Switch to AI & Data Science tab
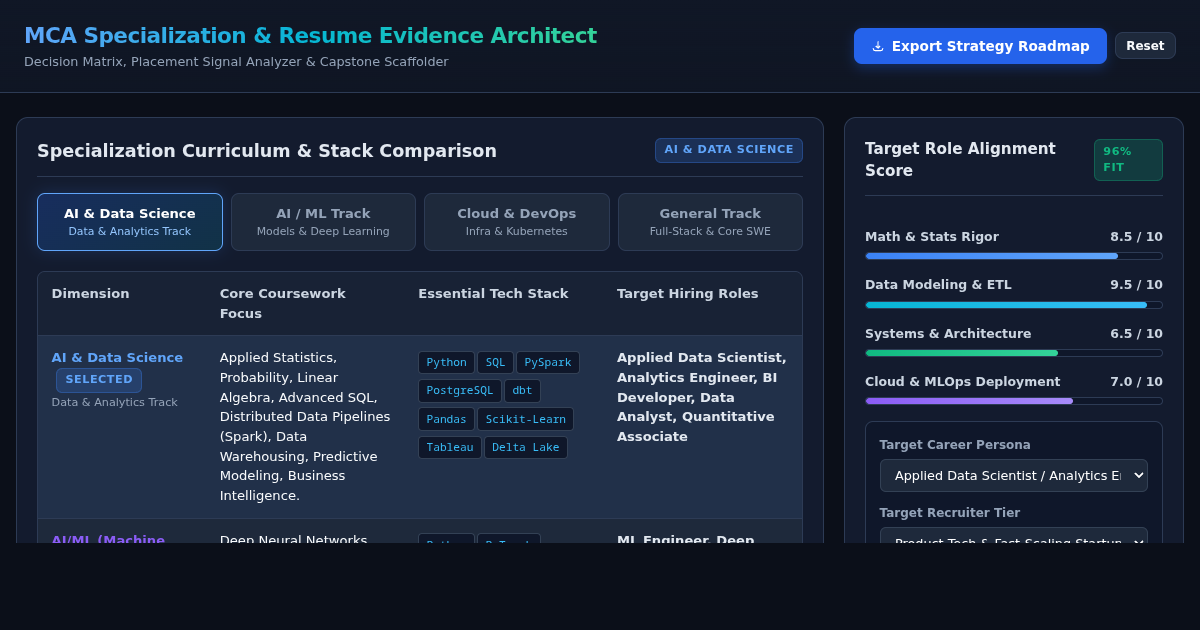 [x=130, y=222]
